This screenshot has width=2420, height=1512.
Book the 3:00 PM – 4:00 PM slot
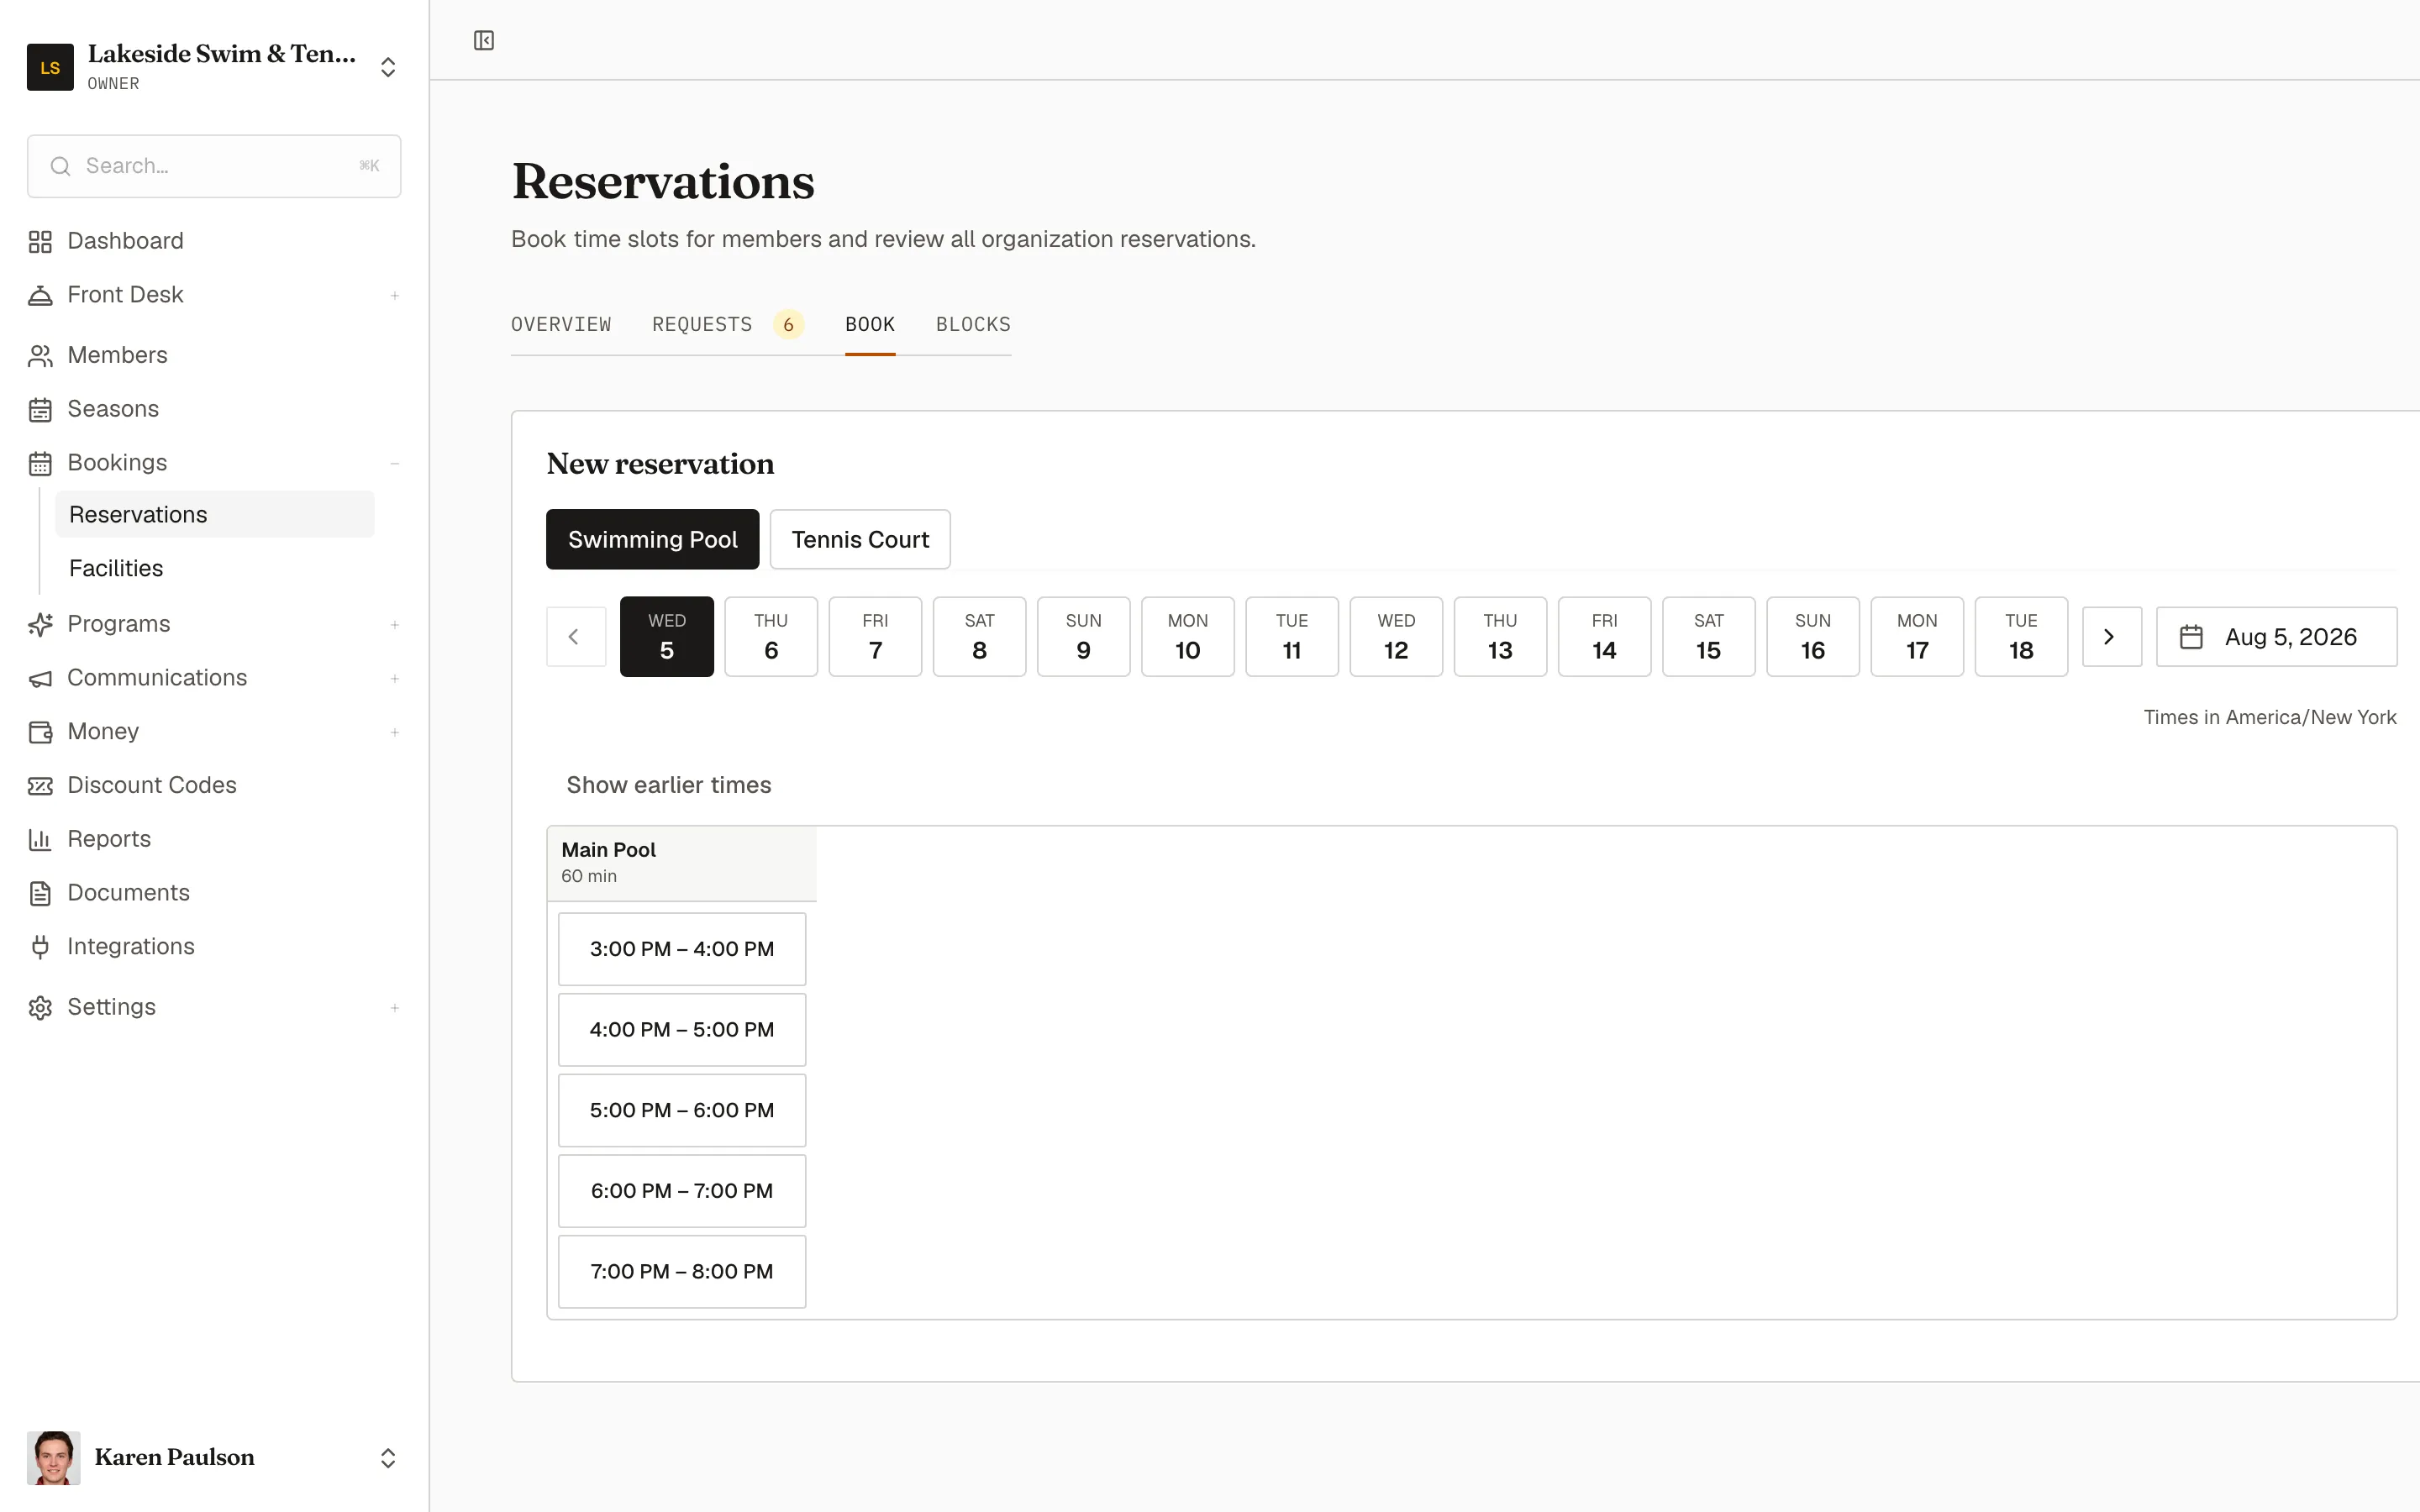682,949
